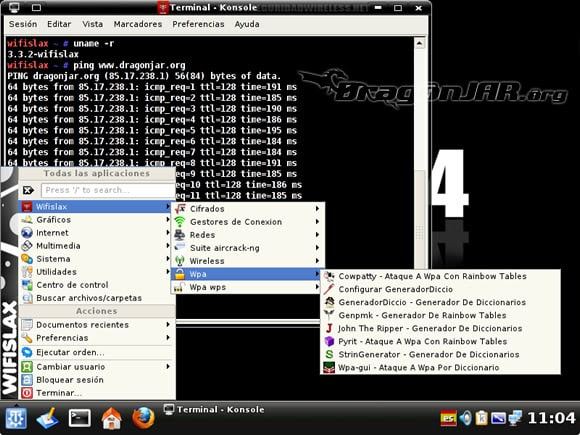The height and width of the screenshot is (435, 580).
Task: Expand the Wireless submenu arrow
Action: pyautogui.click(x=317, y=261)
